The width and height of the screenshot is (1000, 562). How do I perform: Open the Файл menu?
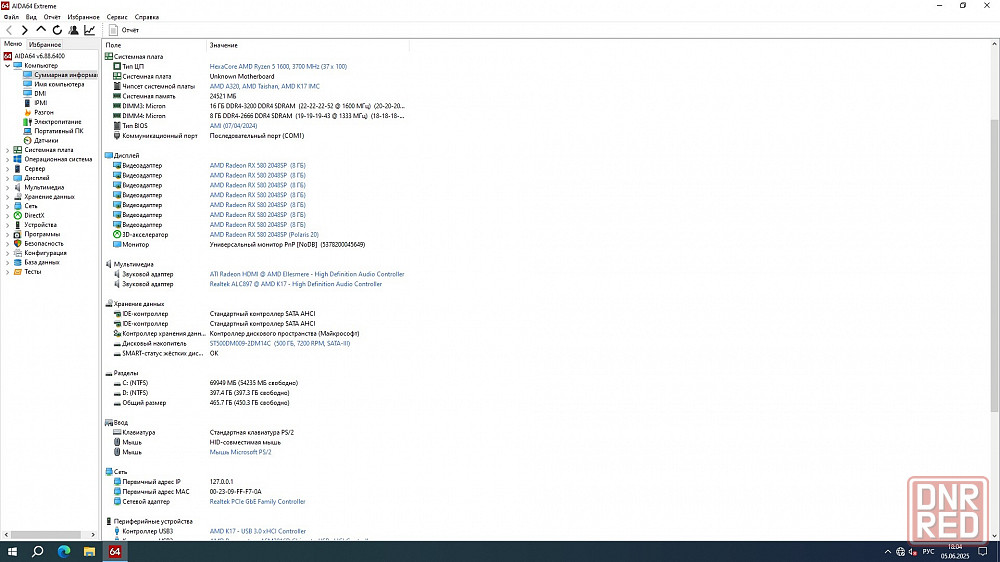point(11,17)
